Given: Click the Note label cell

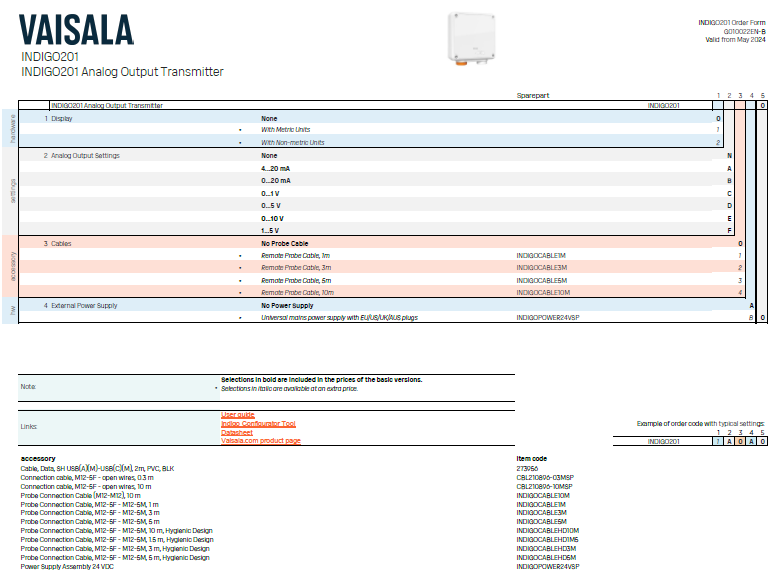Looking at the screenshot, I should (x=117, y=387).
